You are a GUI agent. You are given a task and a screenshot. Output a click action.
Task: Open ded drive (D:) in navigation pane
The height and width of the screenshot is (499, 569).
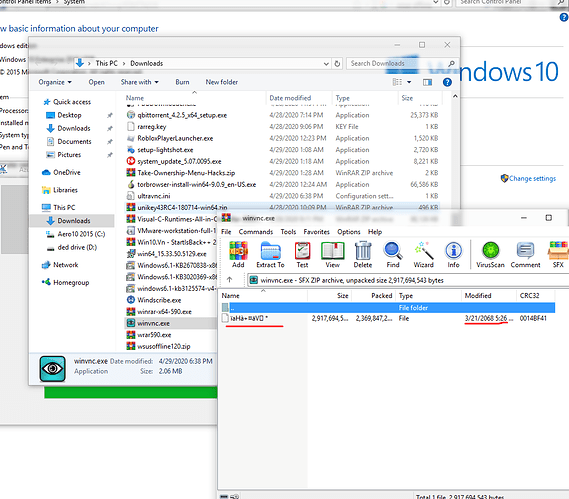pyautogui.click(x=71, y=248)
